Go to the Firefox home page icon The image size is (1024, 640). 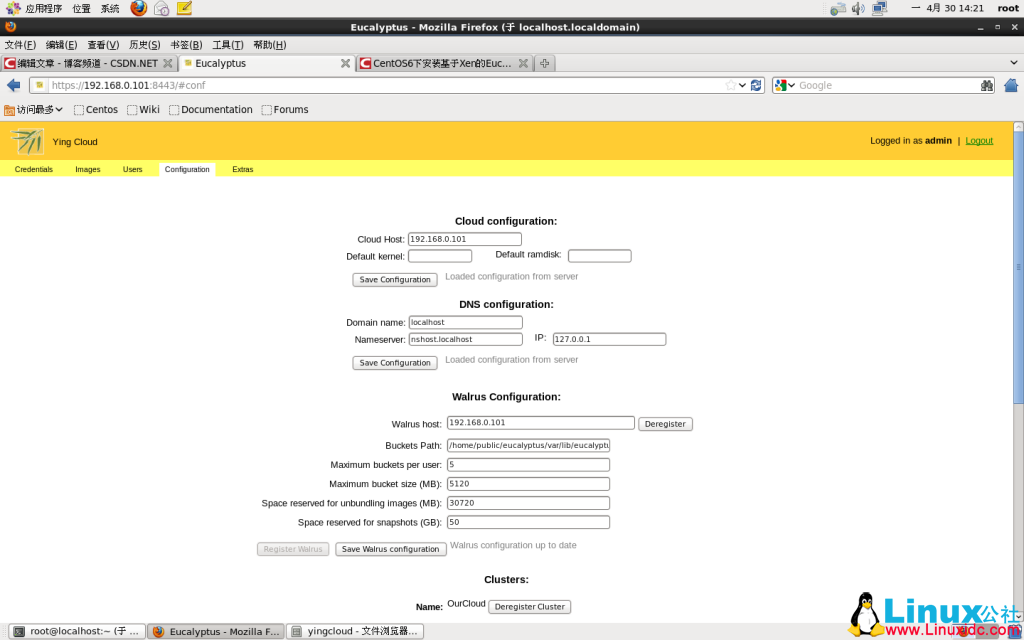[x=1010, y=86]
